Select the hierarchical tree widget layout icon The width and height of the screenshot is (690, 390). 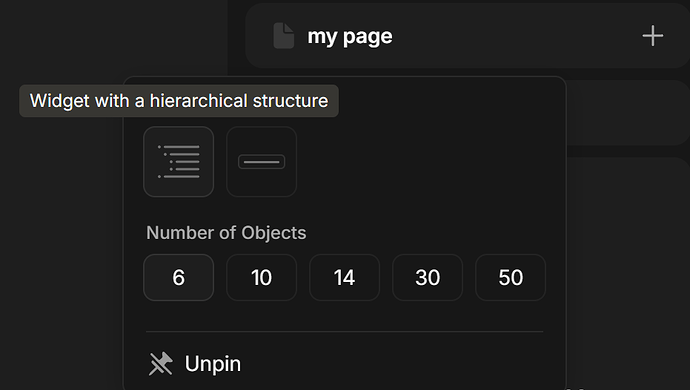pyautogui.click(x=179, y=162)
